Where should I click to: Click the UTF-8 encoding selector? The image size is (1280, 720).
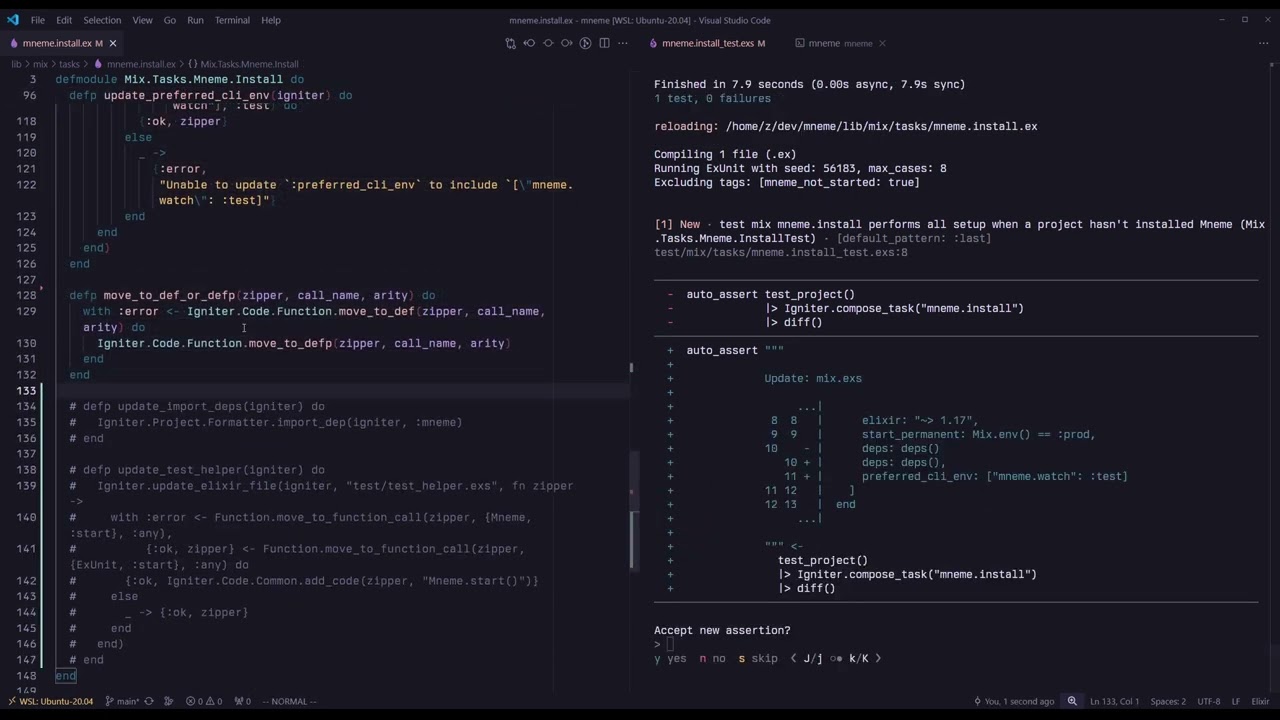(1208, 701)
